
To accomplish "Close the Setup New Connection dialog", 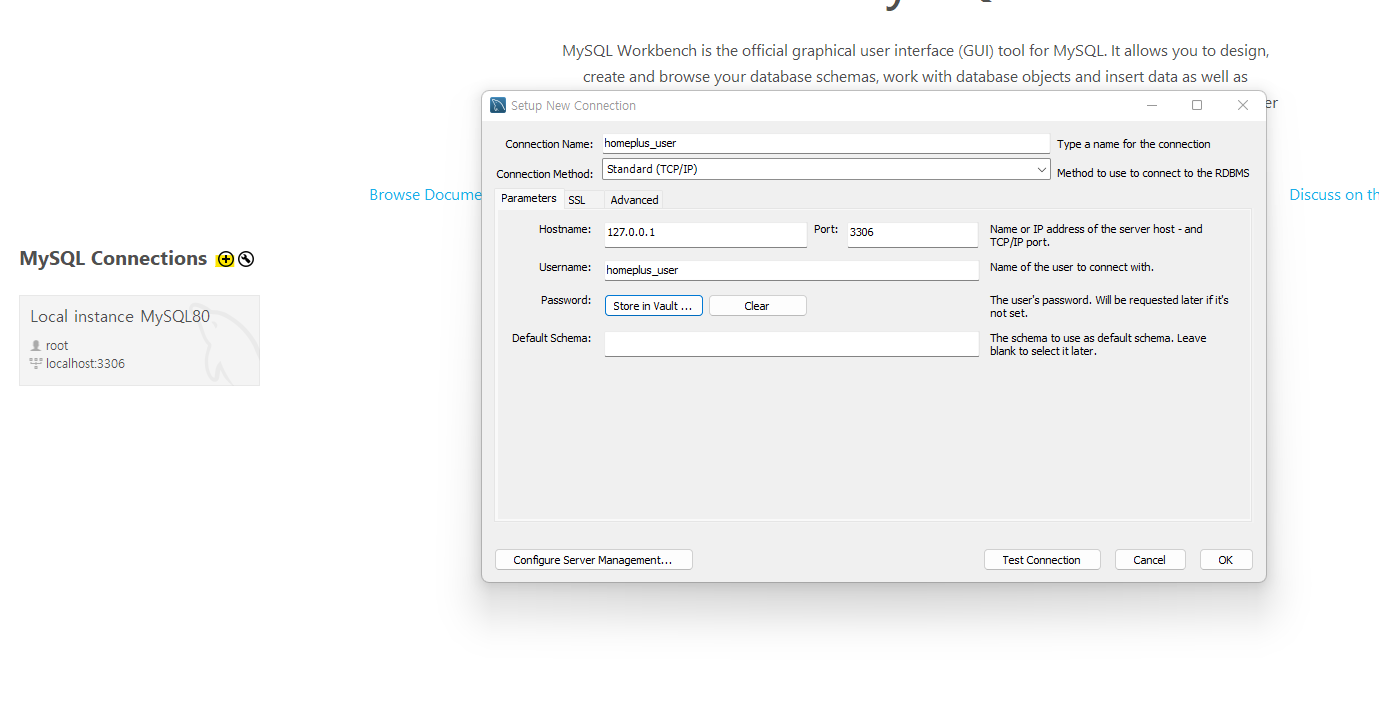I will 1242,105.
